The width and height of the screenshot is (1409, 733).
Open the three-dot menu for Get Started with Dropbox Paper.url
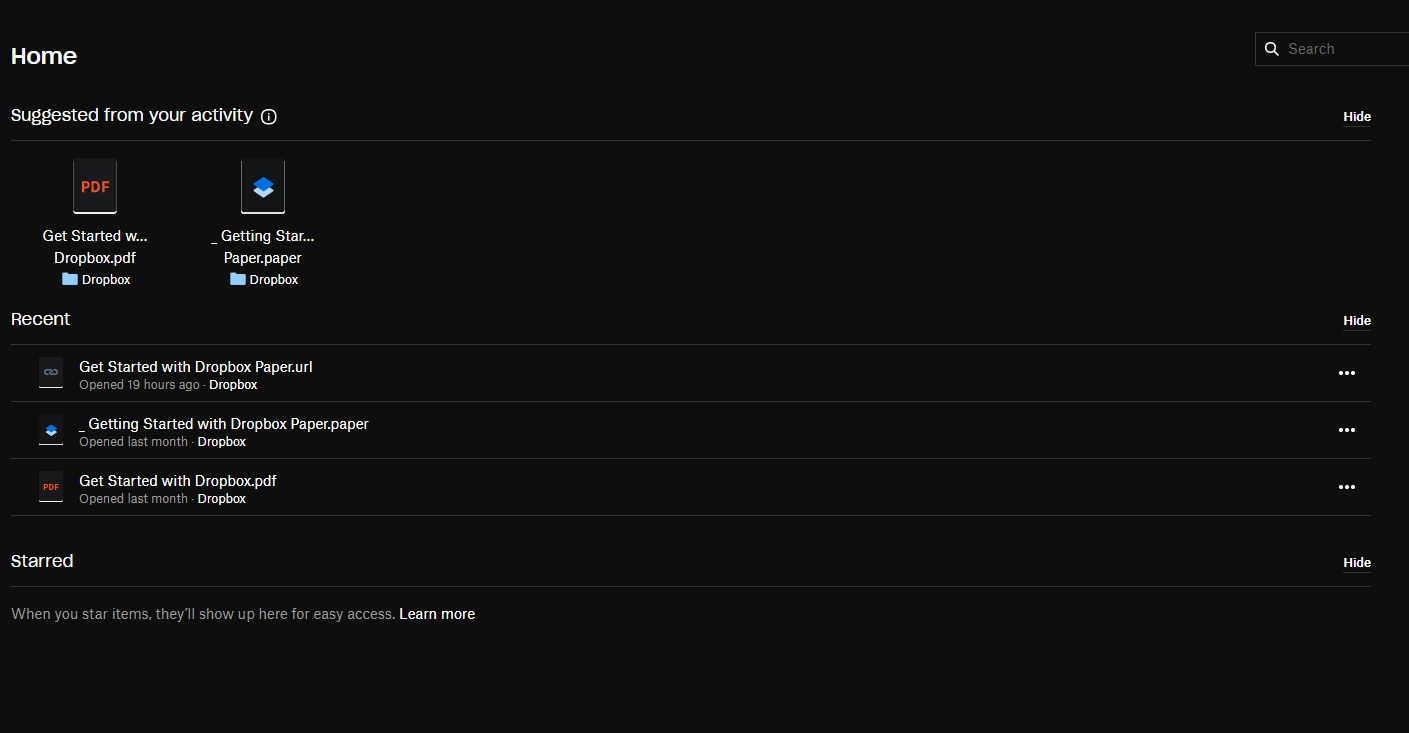(1346, 373)
